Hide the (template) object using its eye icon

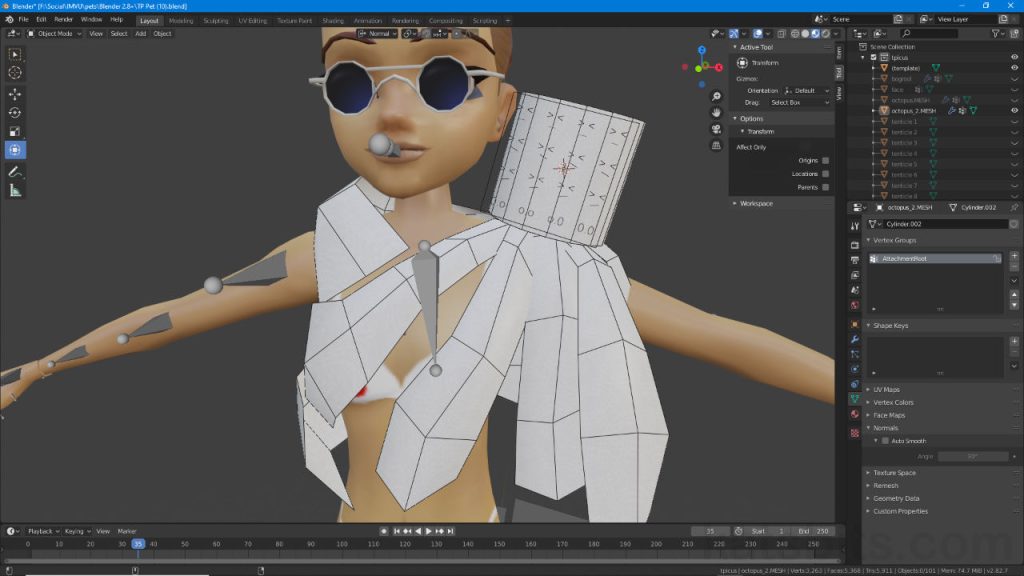point(1015,67)
